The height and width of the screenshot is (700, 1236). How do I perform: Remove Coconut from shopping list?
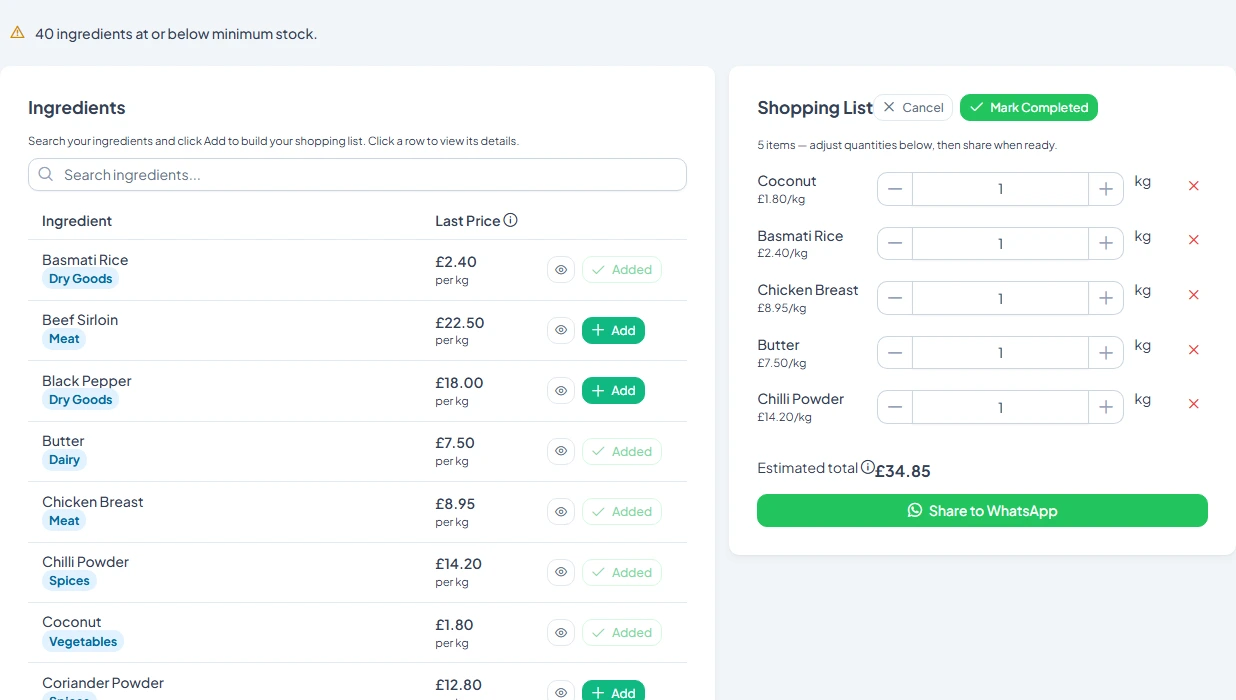pyautogui.click(x=1193, y=186)
